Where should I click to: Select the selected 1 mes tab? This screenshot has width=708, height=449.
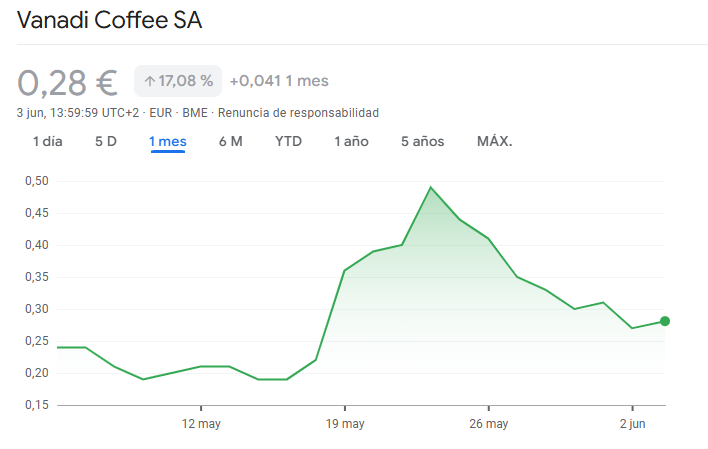click(168, 141)
